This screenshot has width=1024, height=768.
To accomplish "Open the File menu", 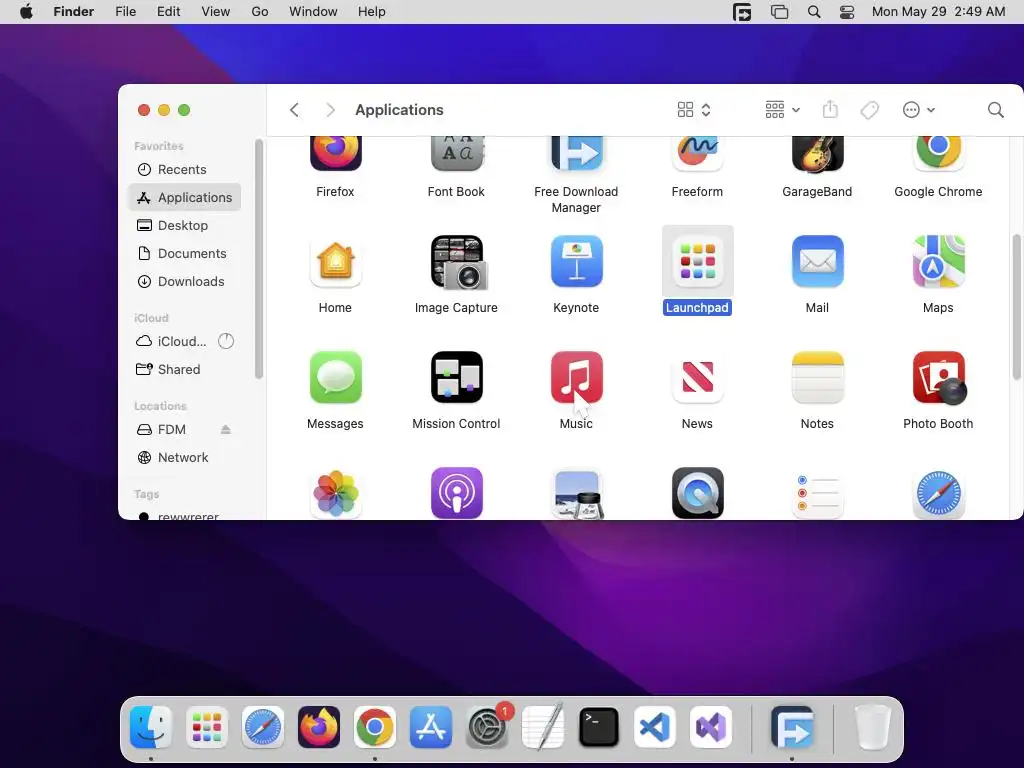I will click(125, 12).
